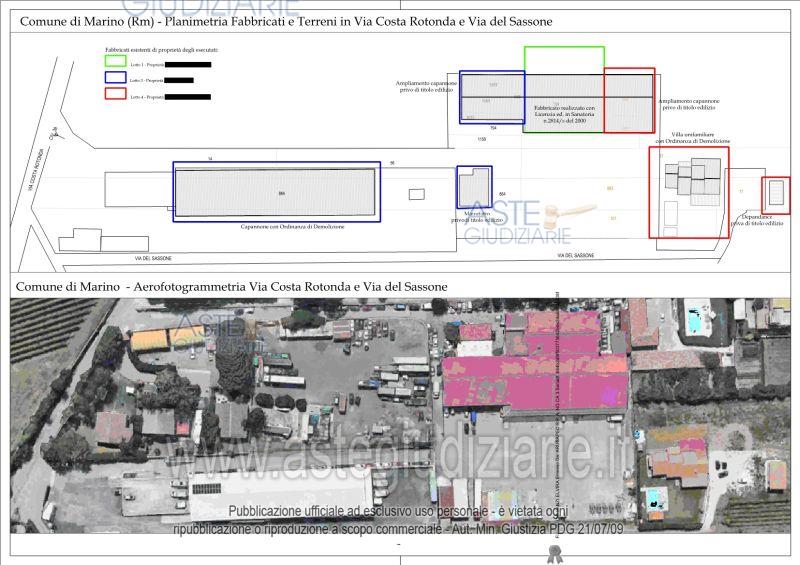Select the small blue-outlined Manufatto building
The height and width of the screenshot is (565, 800).
[474, 187]
